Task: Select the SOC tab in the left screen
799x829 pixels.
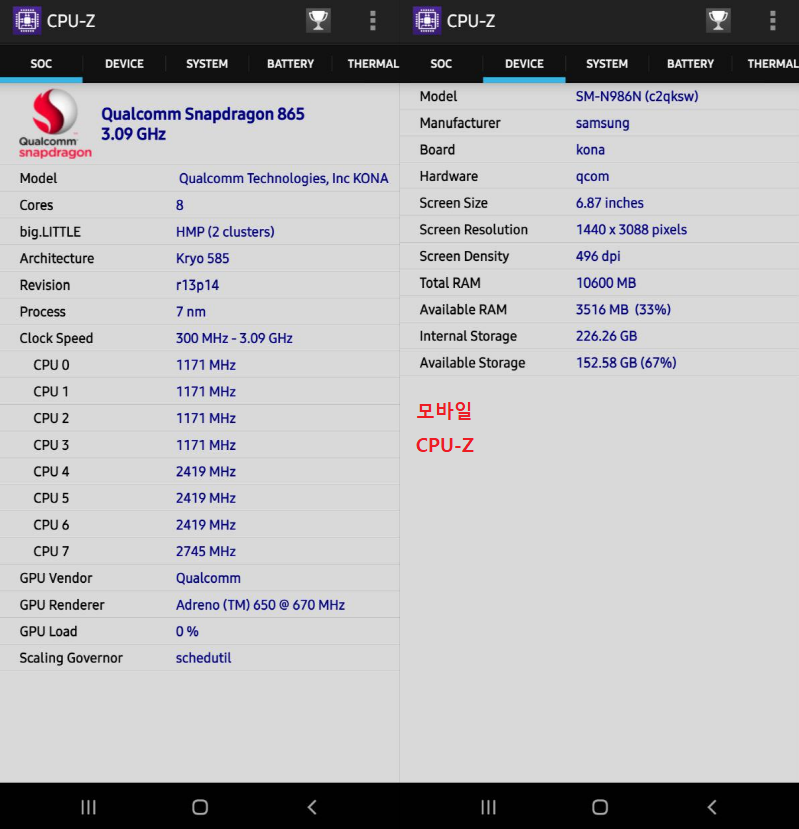Action: point(41,64)
